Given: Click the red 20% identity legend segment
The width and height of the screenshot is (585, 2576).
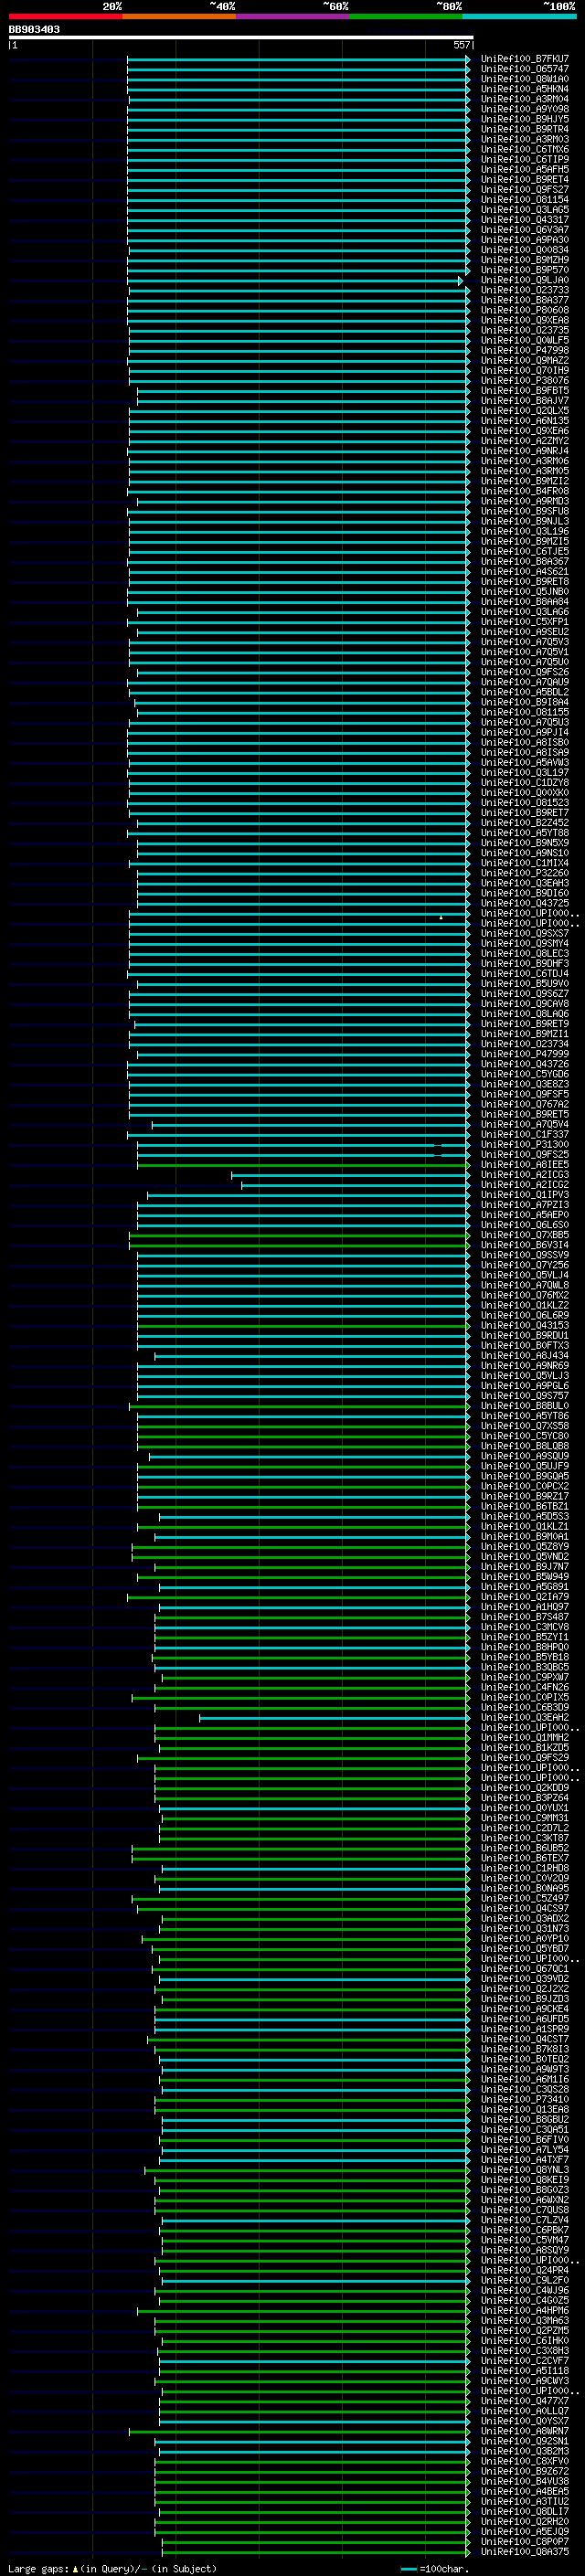Looking at the screenshot, I should 65,16.
